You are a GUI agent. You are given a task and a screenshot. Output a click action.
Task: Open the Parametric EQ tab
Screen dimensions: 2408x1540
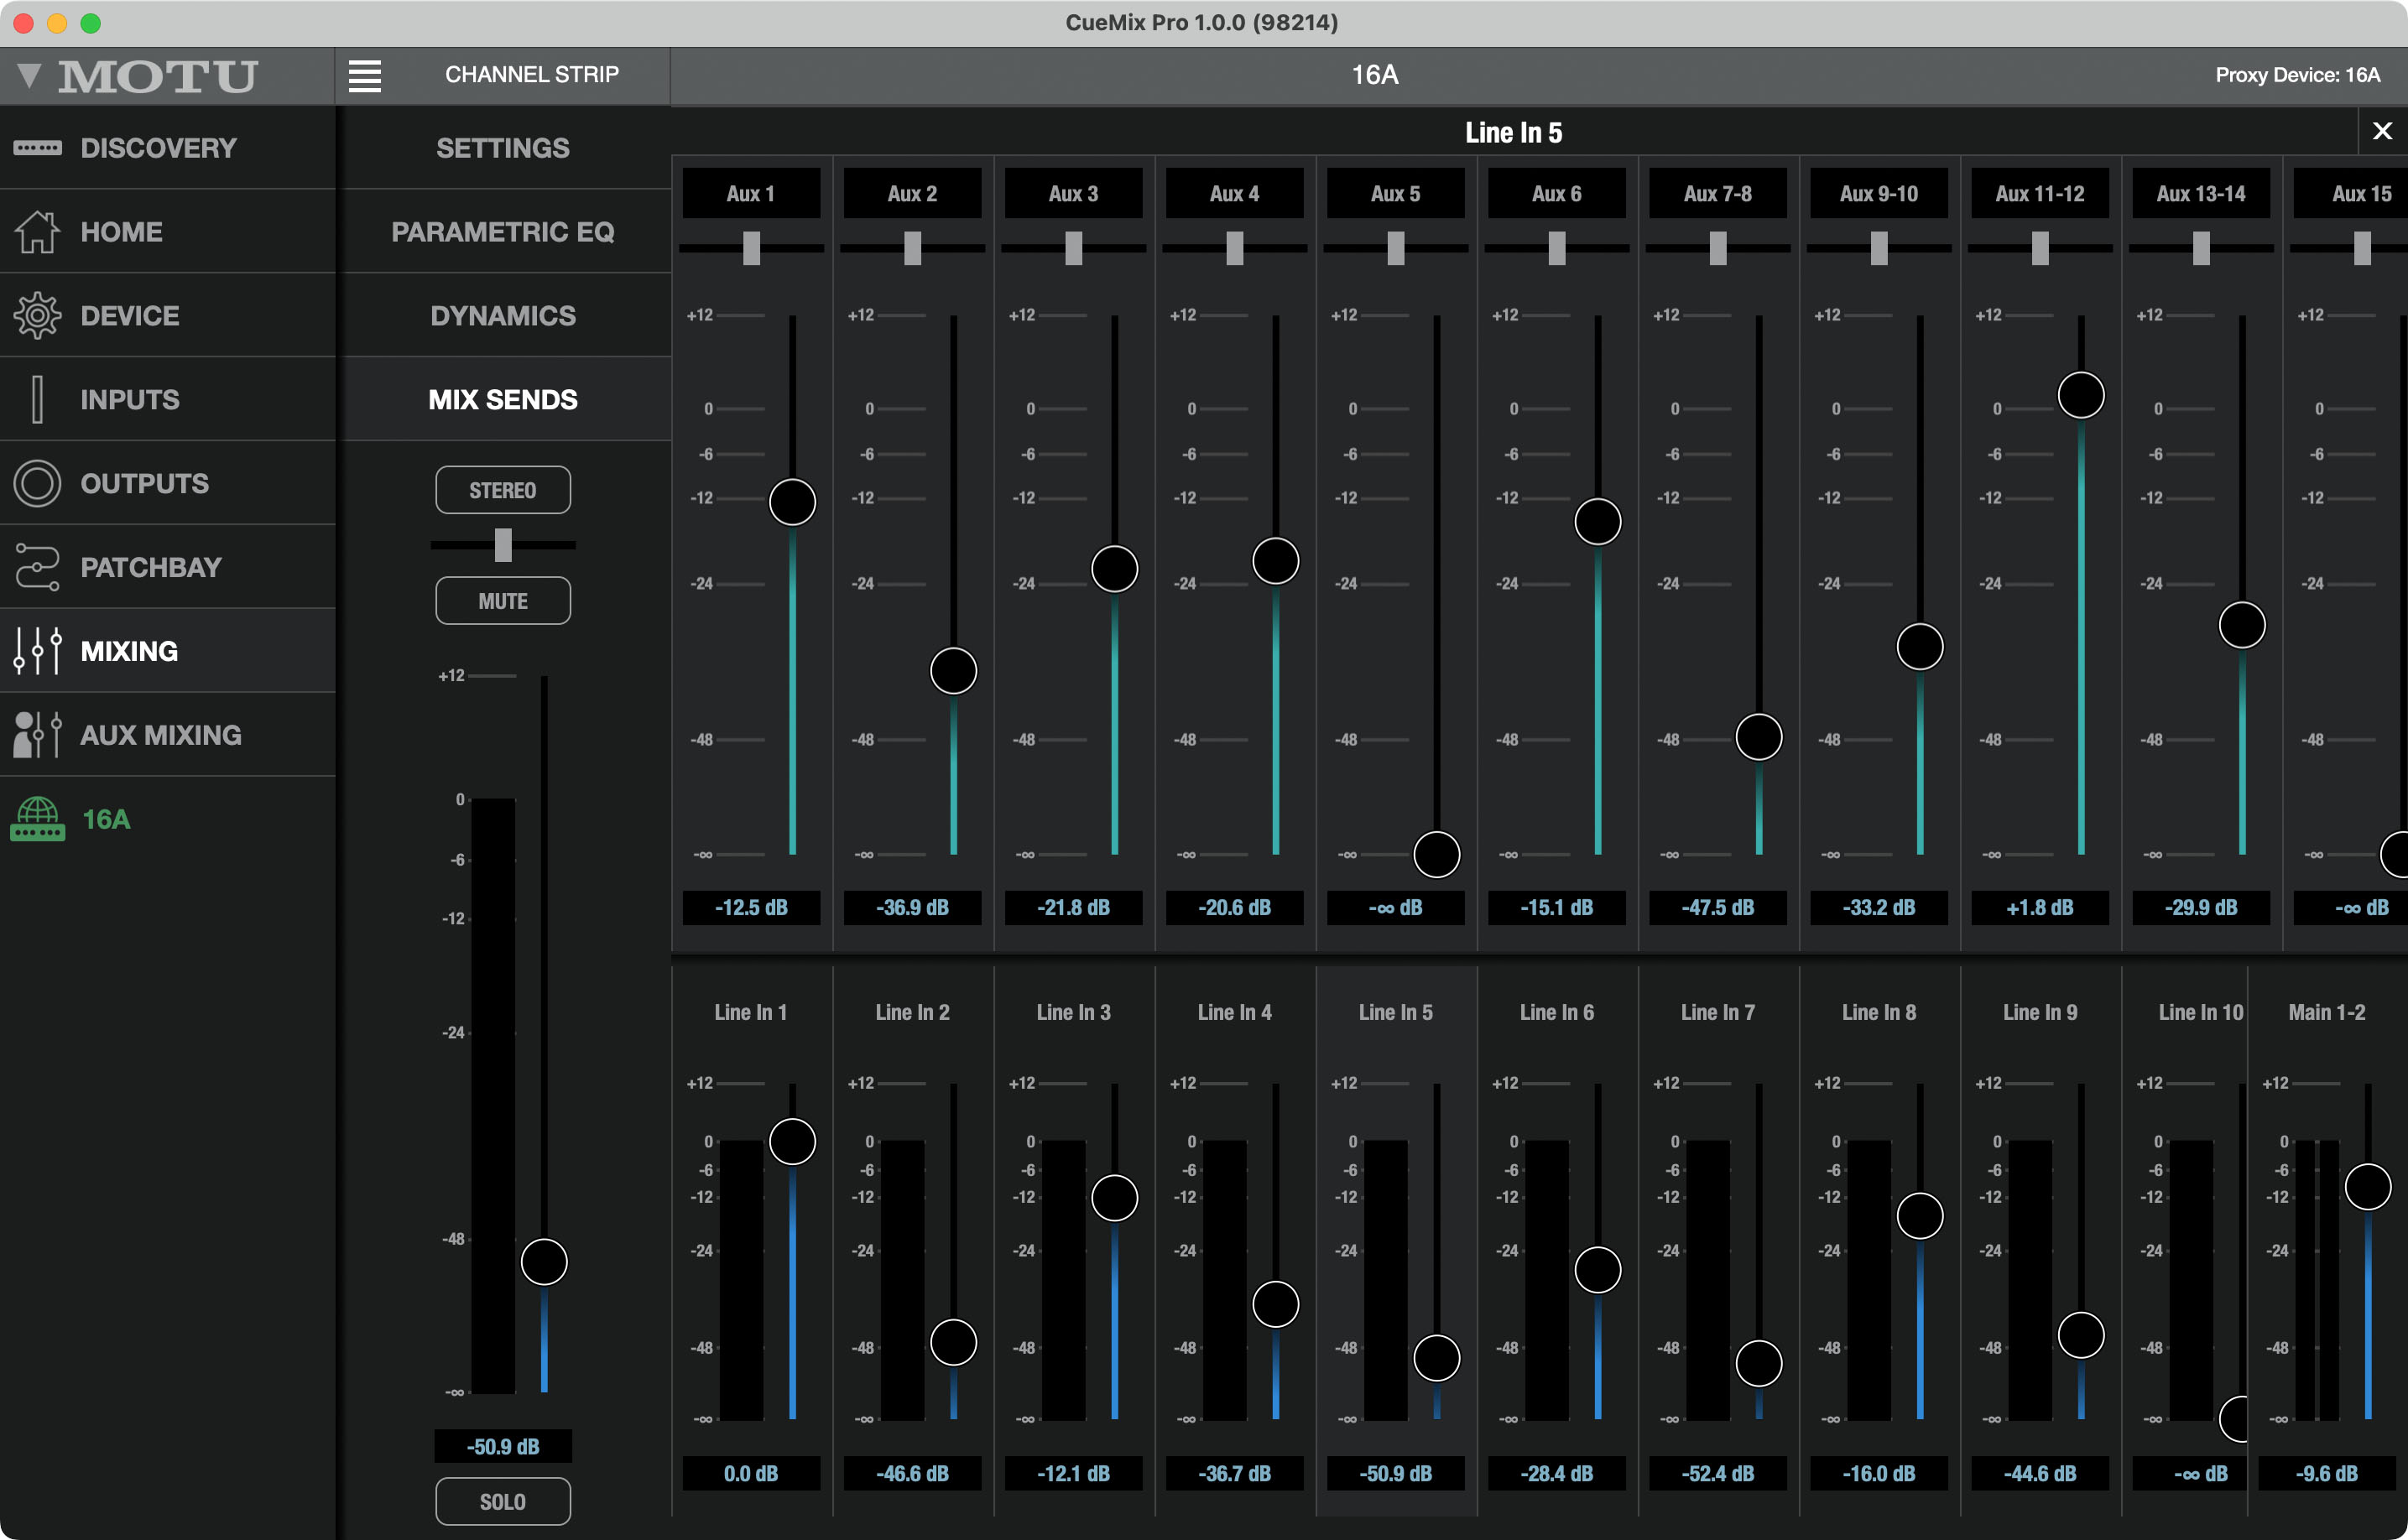[x=503, y=232]
